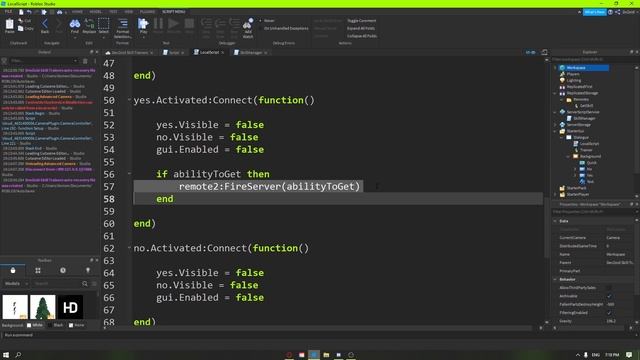
Task: Open Find with the binoculars icon
Action: pos(75,24)
